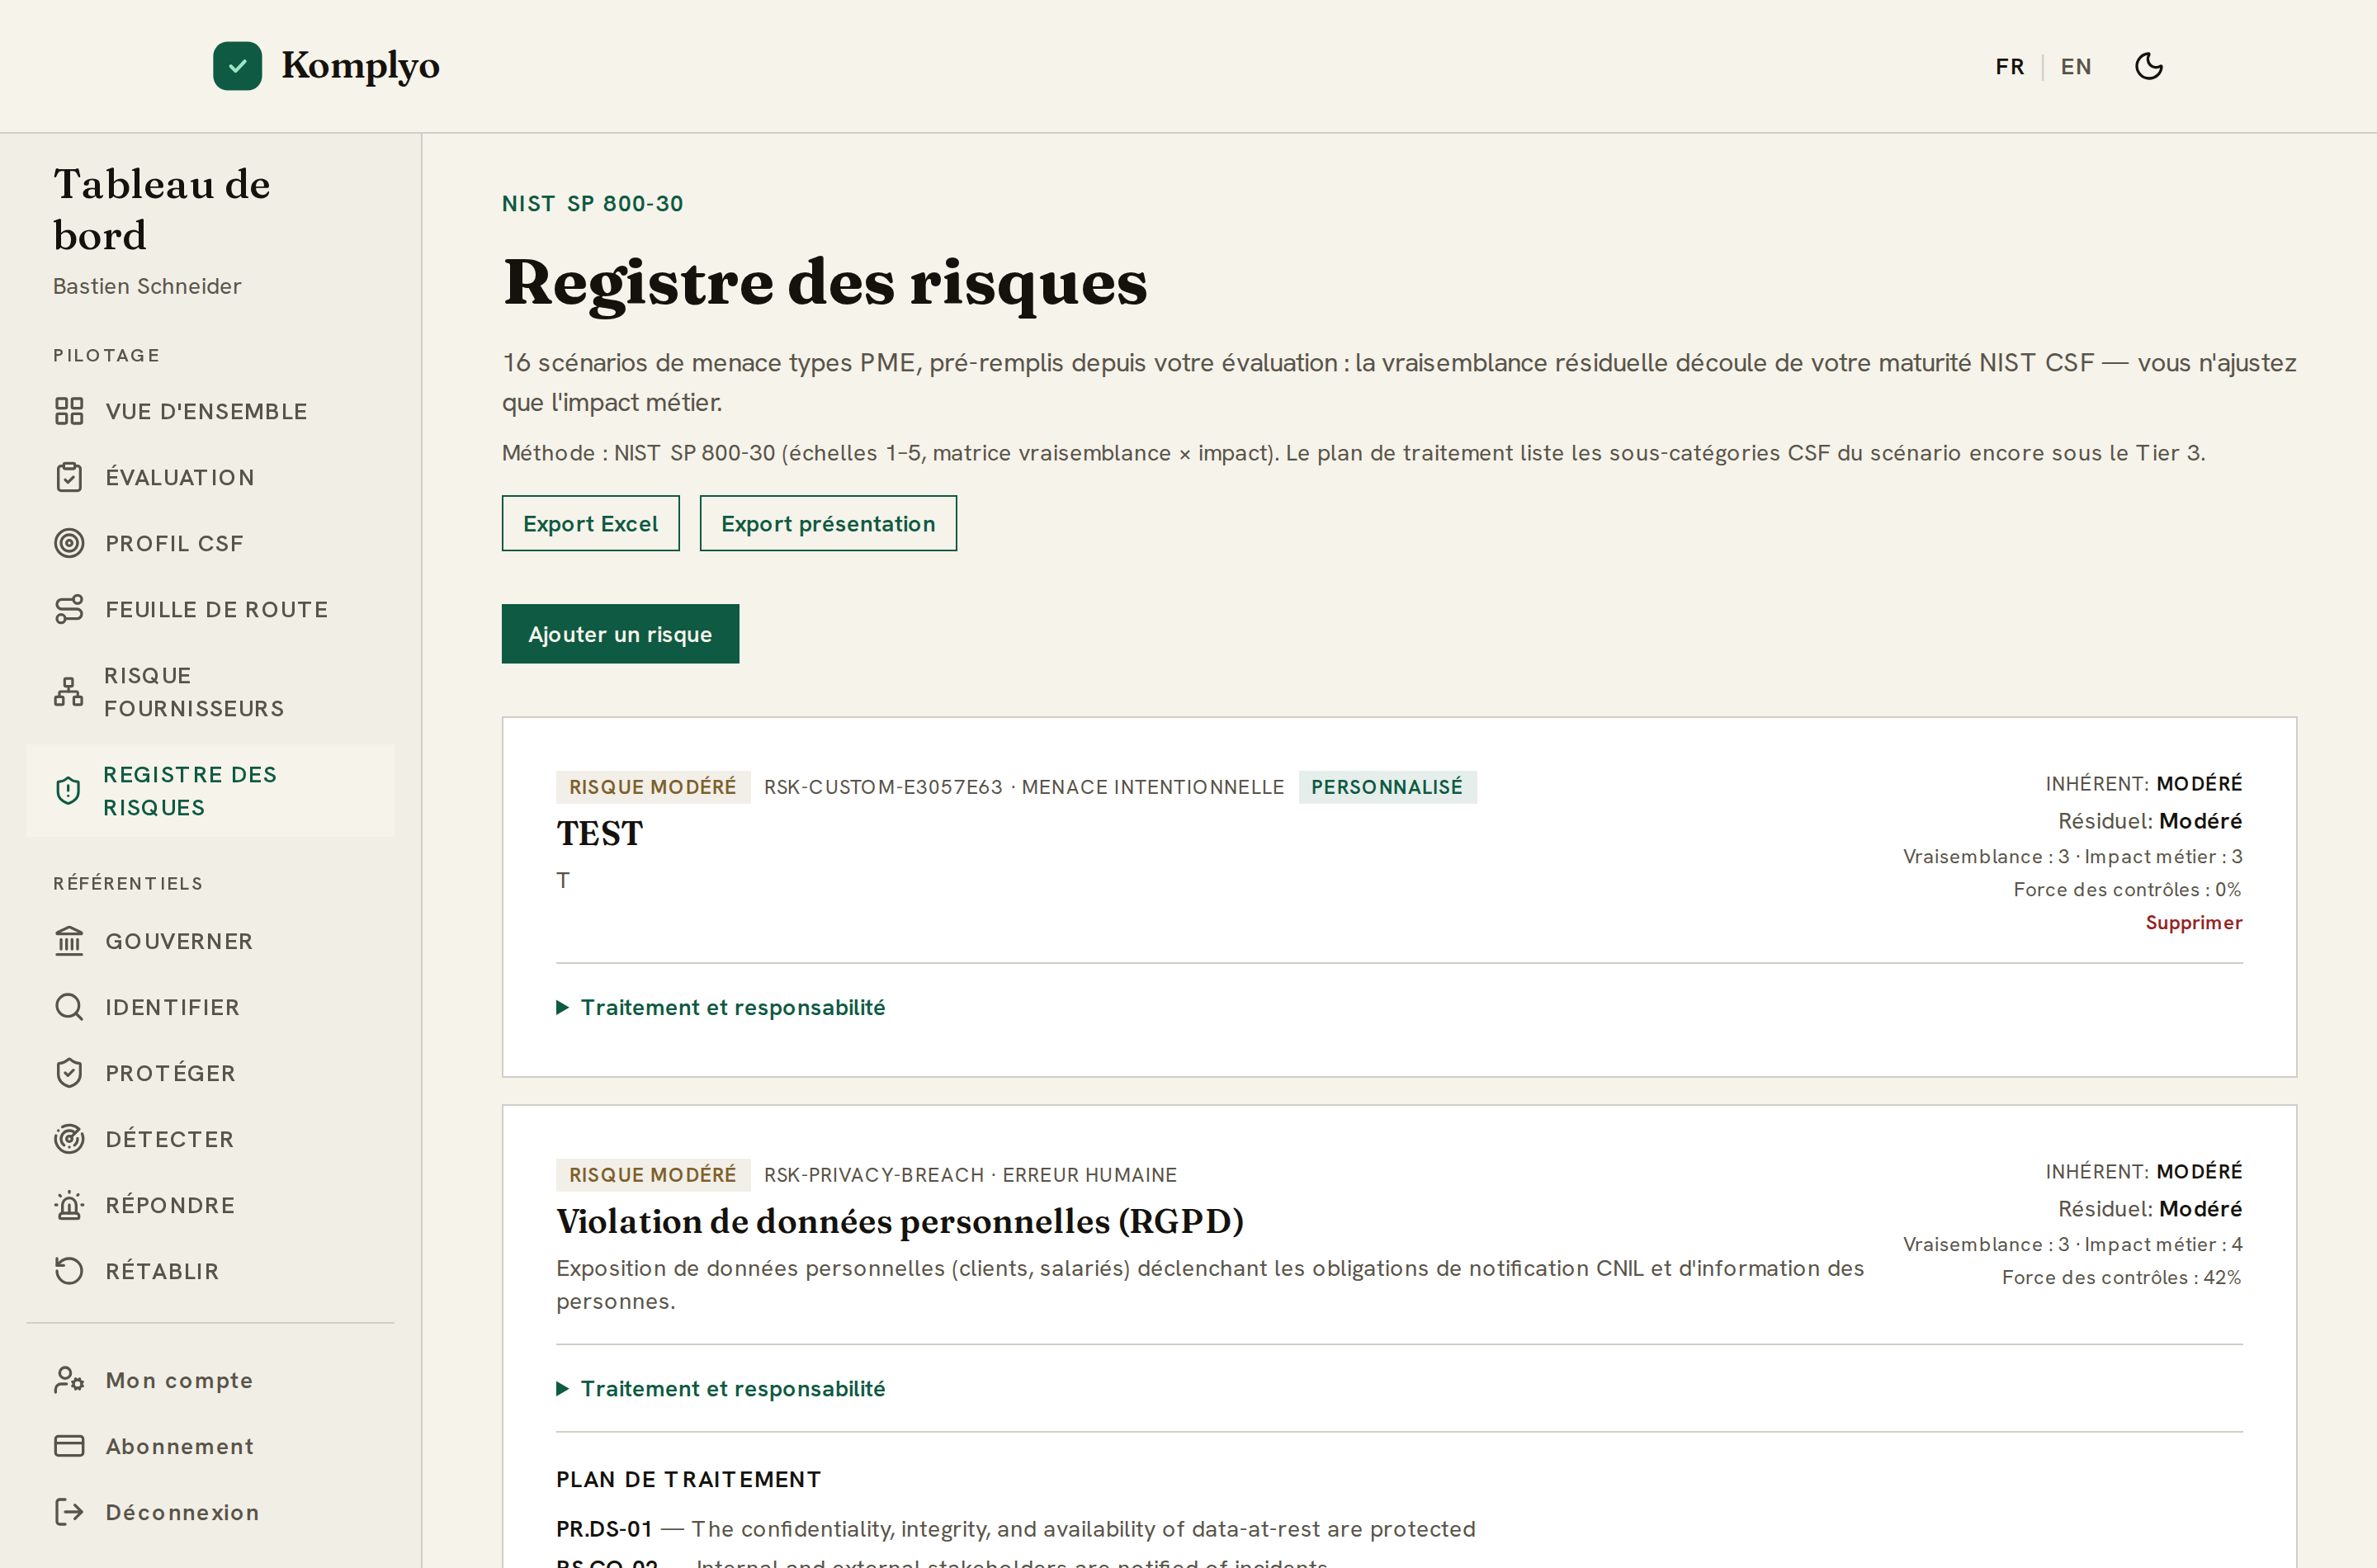Switch language to EN
The image size is (2377, 1568).
(x=2075, y=66)
